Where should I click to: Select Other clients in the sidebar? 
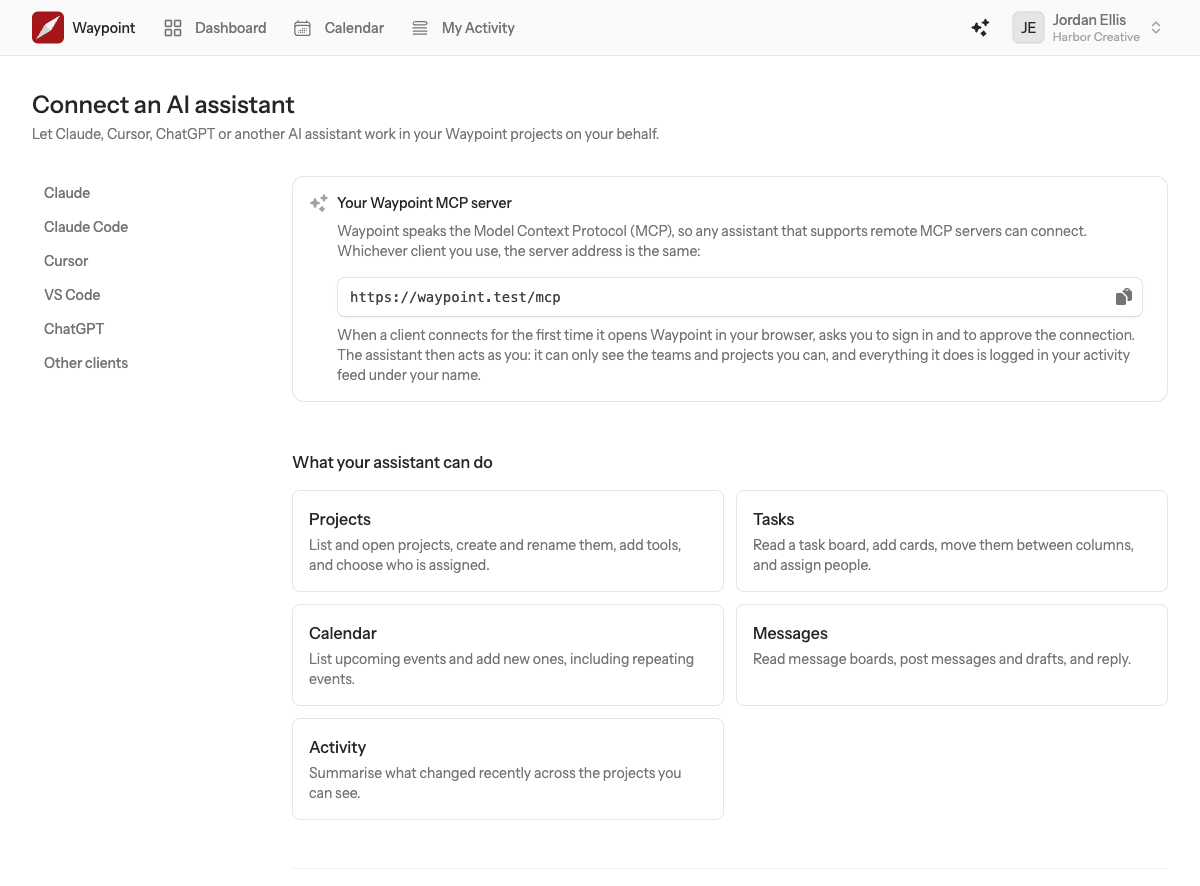86,363
